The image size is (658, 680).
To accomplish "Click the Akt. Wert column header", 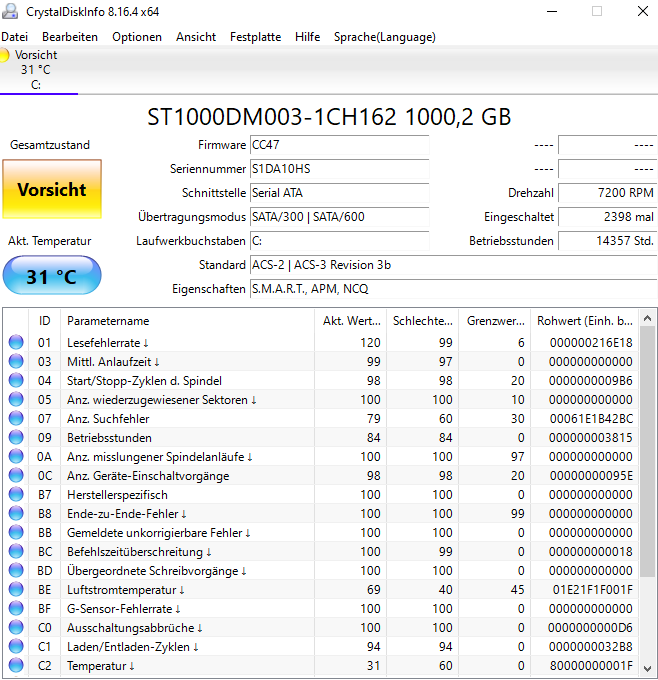I will pos(350,321).
